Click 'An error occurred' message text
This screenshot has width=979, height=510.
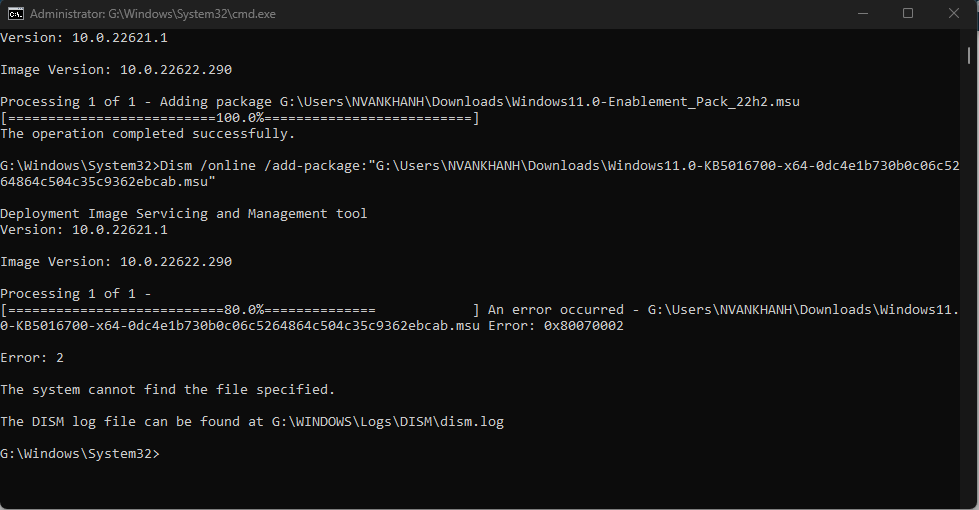tap(556, 310)
